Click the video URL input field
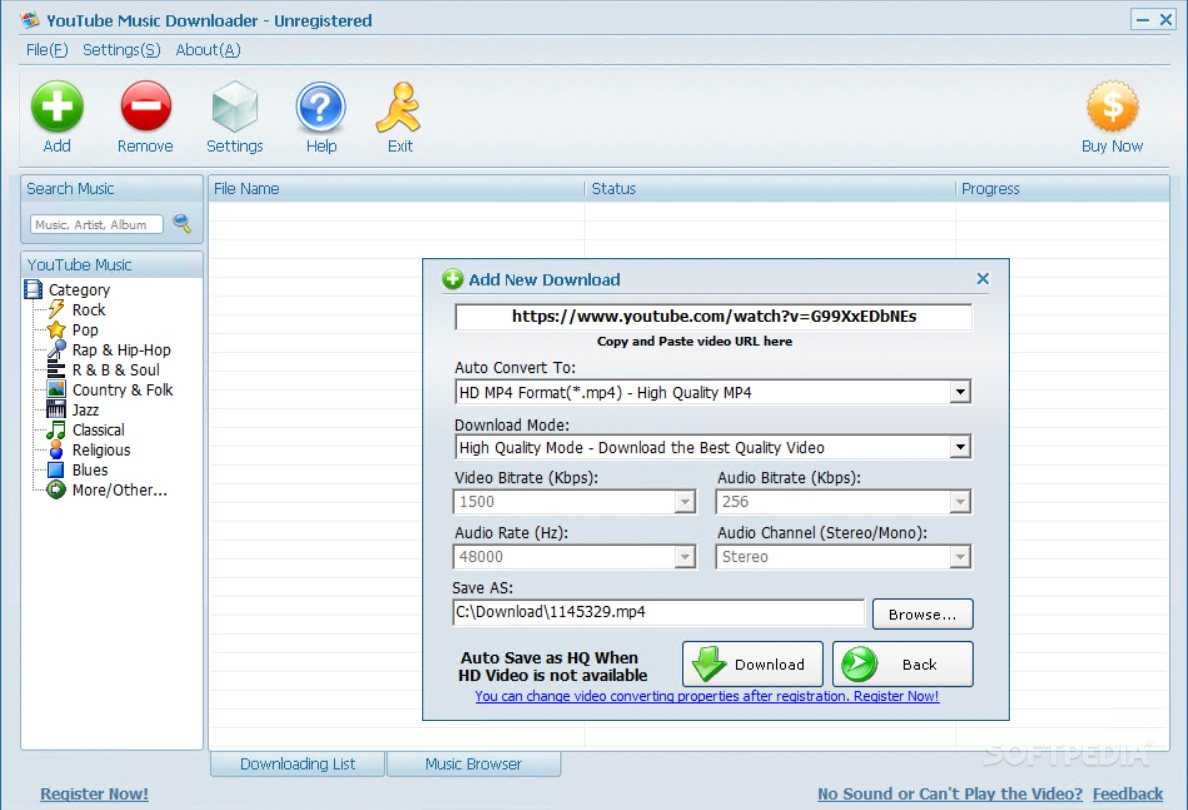 point(713,317)
